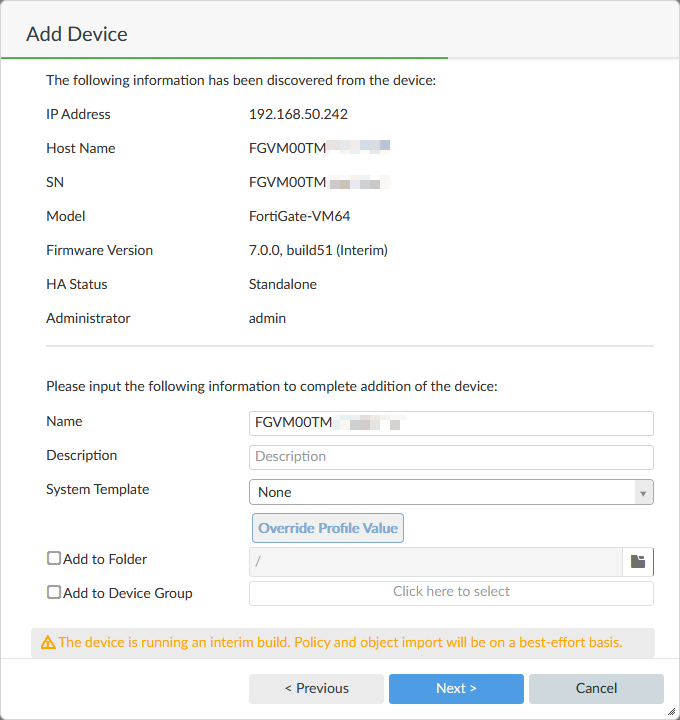Screen dimensions: 680x720
Task: Proceed by clicking the Next button
Action: [456, 688]
